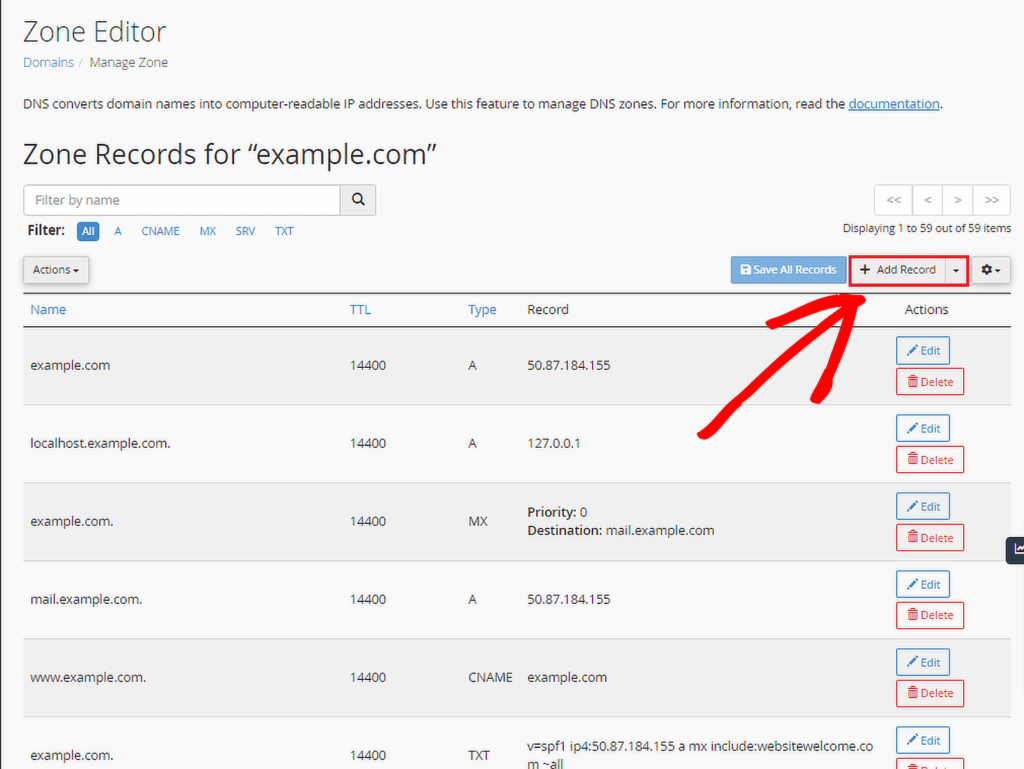
Task: Delete the www.example.com CNAME record
Action: pyautogui.click(x=929, y=693)
